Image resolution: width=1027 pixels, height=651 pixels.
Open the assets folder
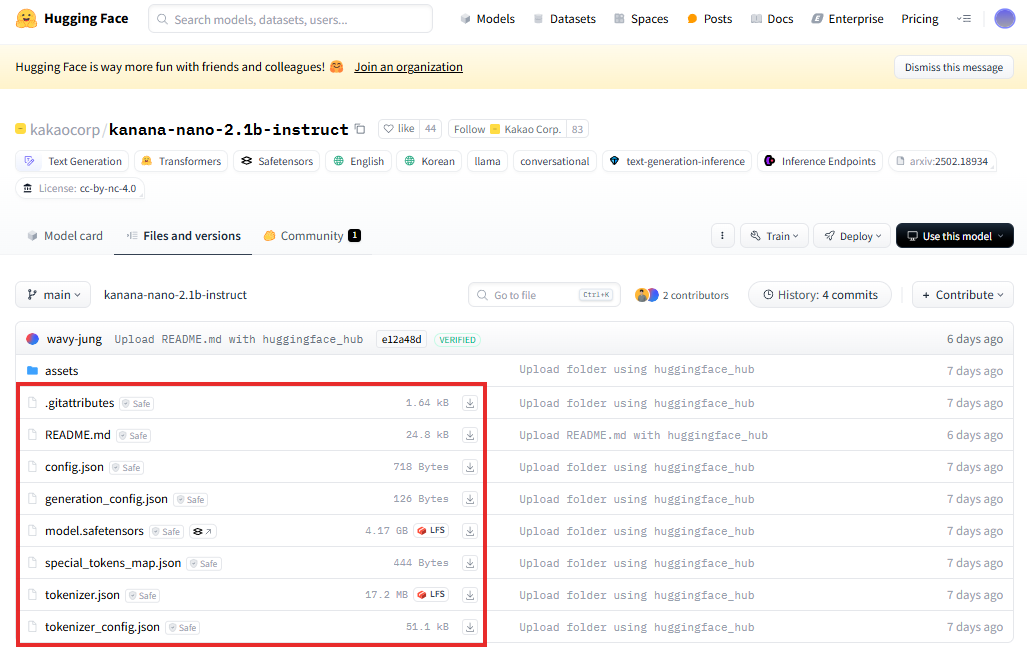[x=62, y=371]
